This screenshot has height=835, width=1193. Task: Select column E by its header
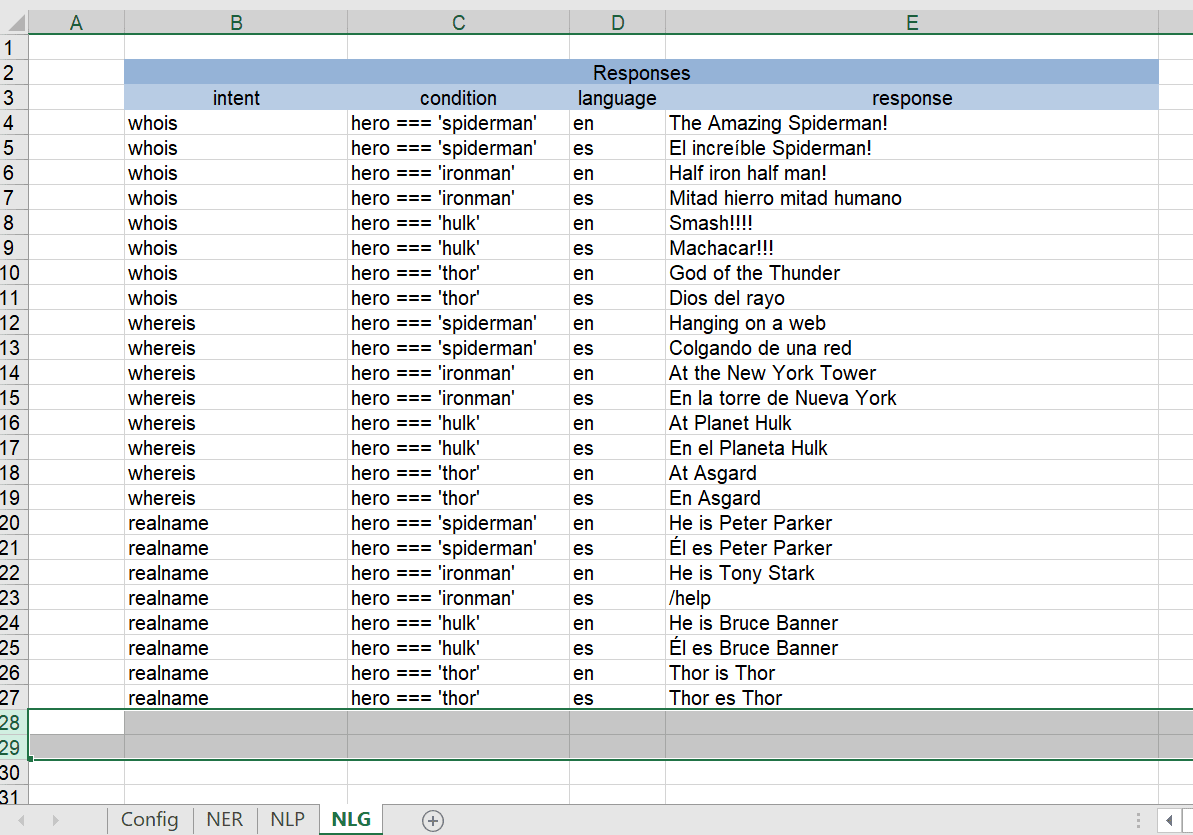coord(911,22)
